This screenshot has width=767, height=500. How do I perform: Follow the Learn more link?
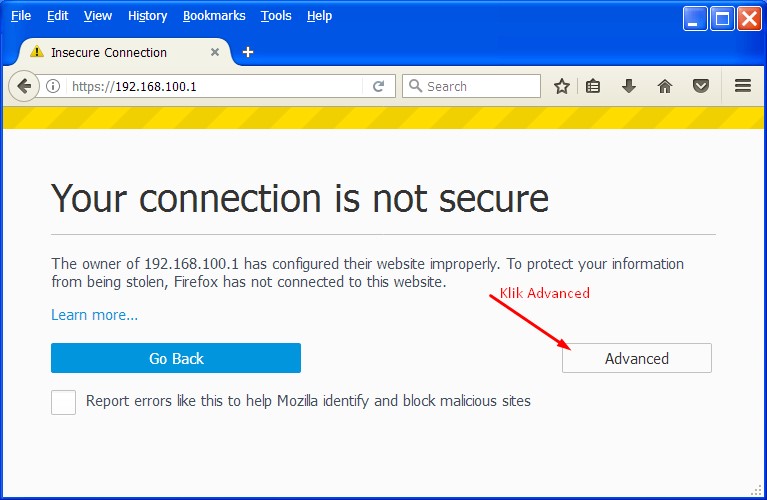pos(95,315)
